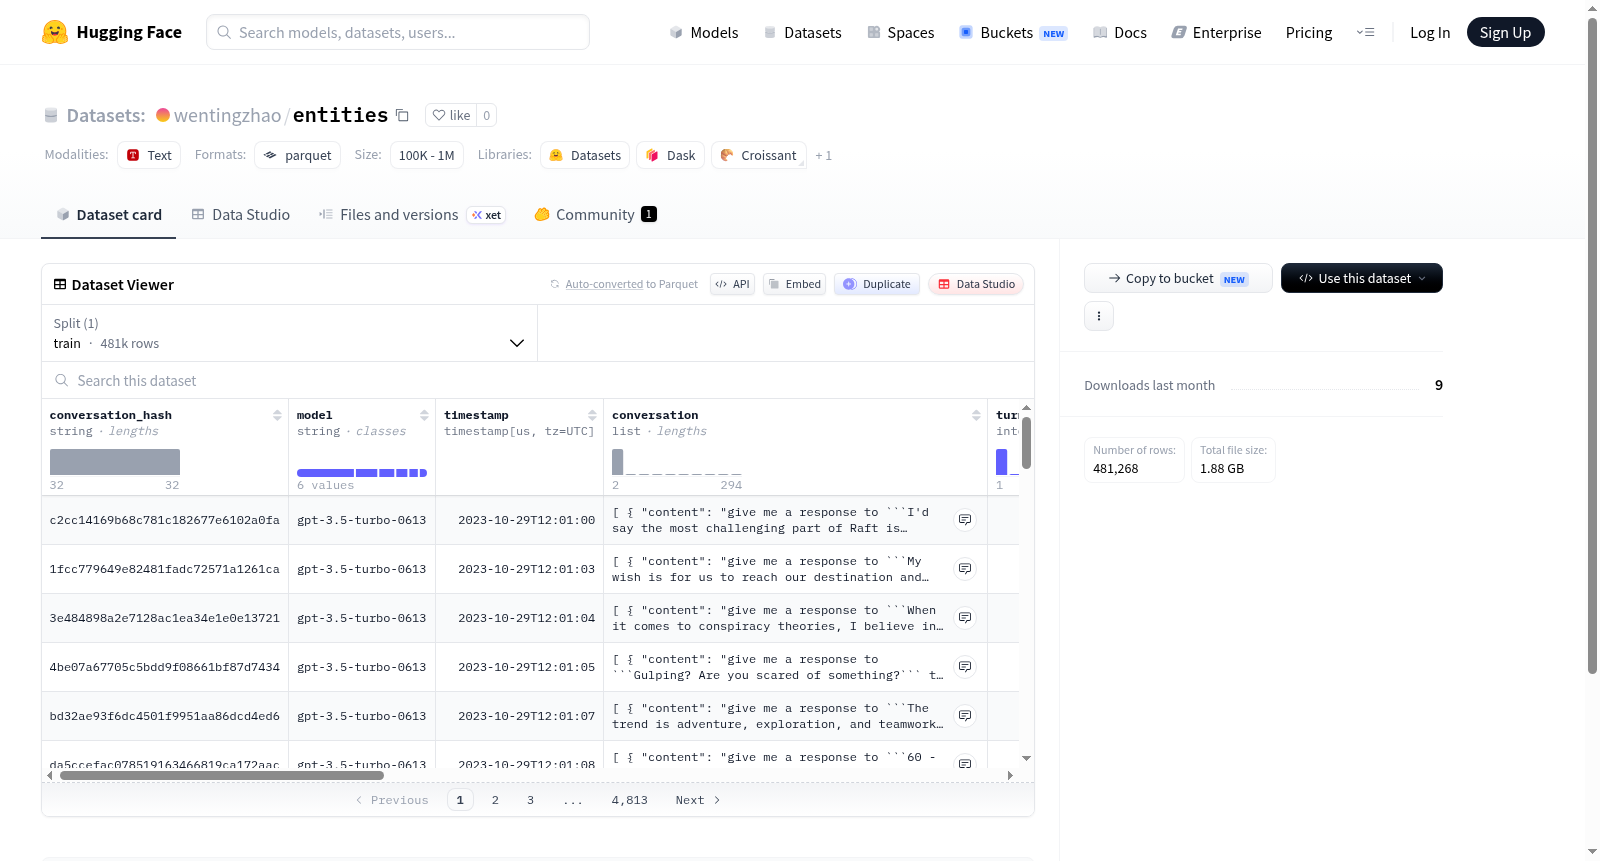Sort by model column arrows
The height and width of the screenshot is (861, 1600).
click(x=424, y=415)
